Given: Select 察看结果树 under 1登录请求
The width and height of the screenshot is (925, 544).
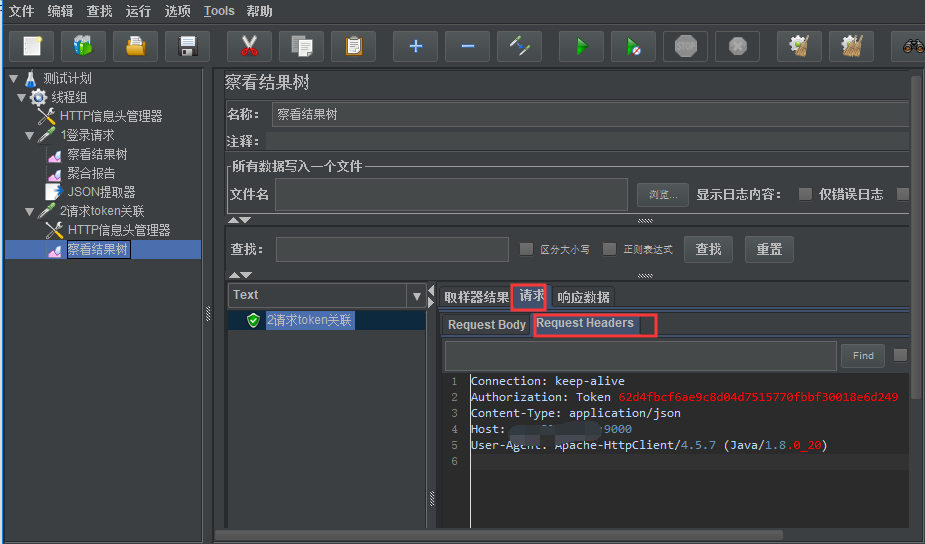Looking at the screenshot, I should (97, 155).
